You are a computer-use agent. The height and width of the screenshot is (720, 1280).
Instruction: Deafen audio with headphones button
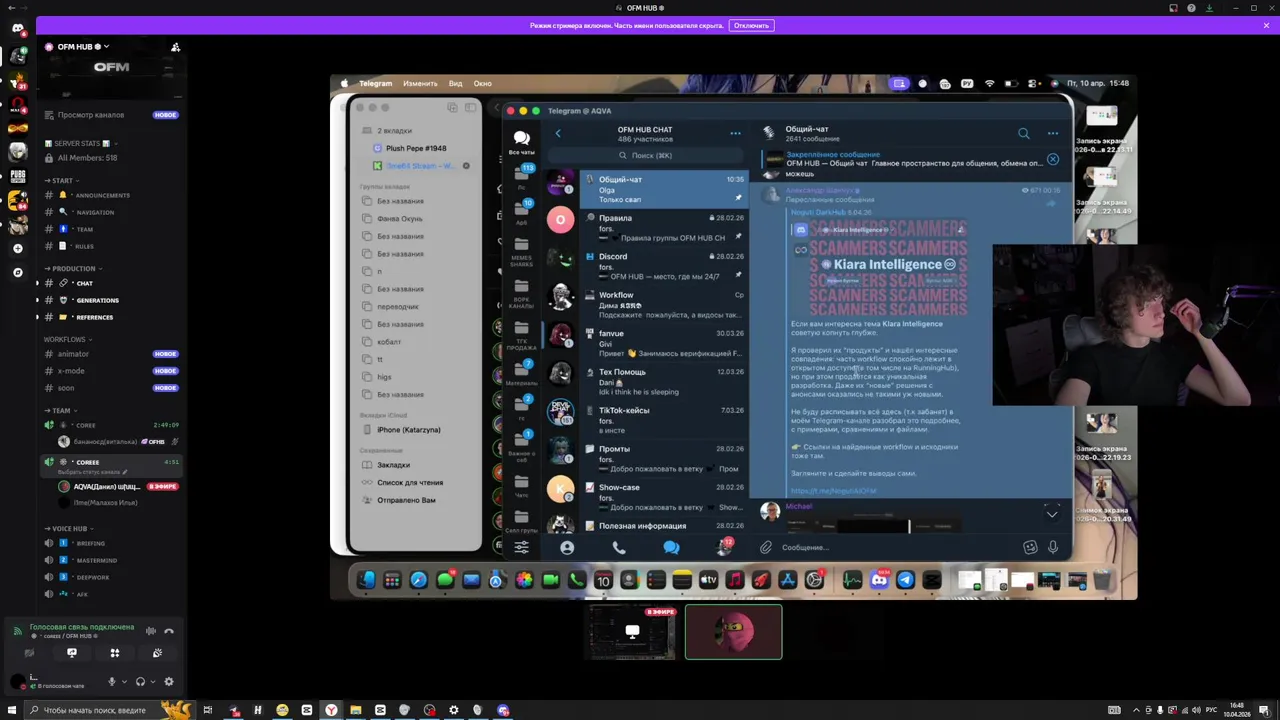coord(140,682)
